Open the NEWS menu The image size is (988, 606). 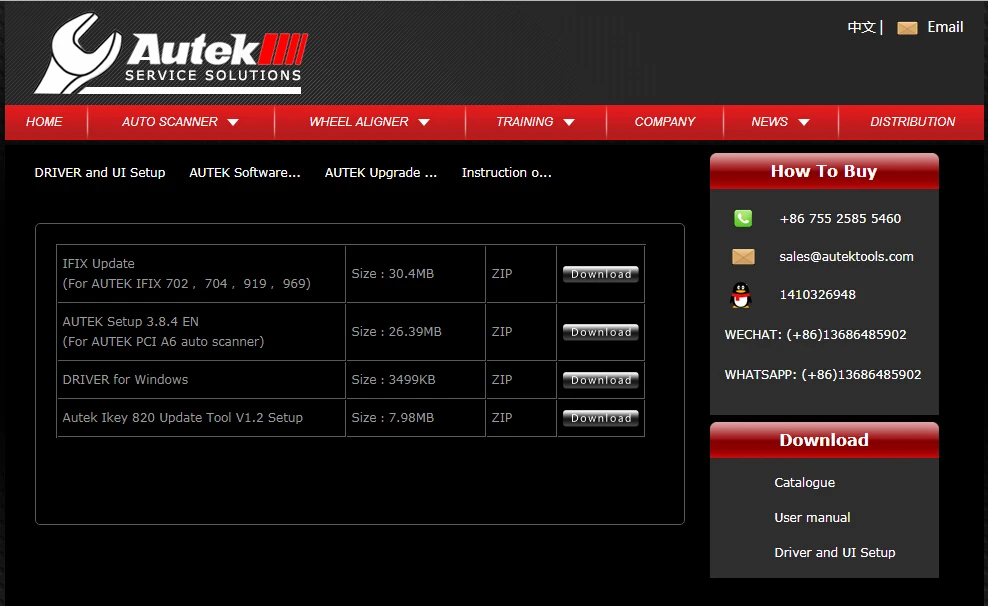point(769,122)
